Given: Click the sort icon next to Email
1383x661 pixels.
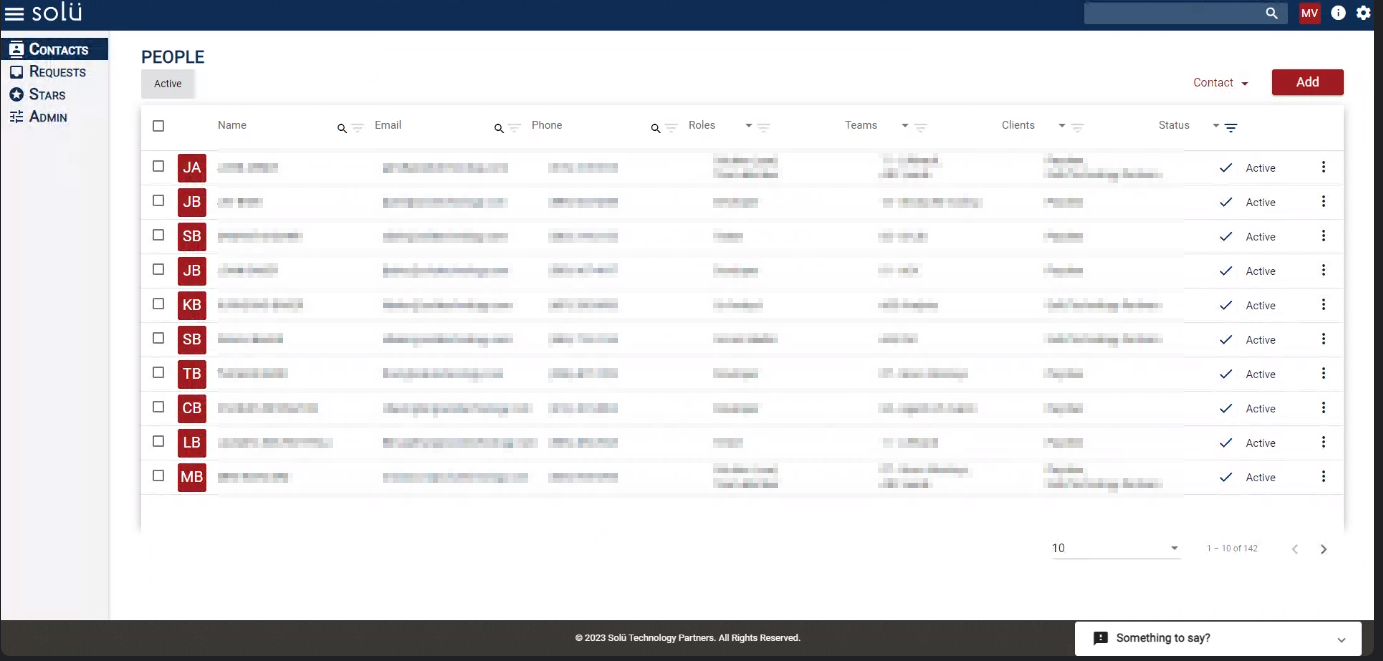Looking at the screenshot, I should point(514,127).
